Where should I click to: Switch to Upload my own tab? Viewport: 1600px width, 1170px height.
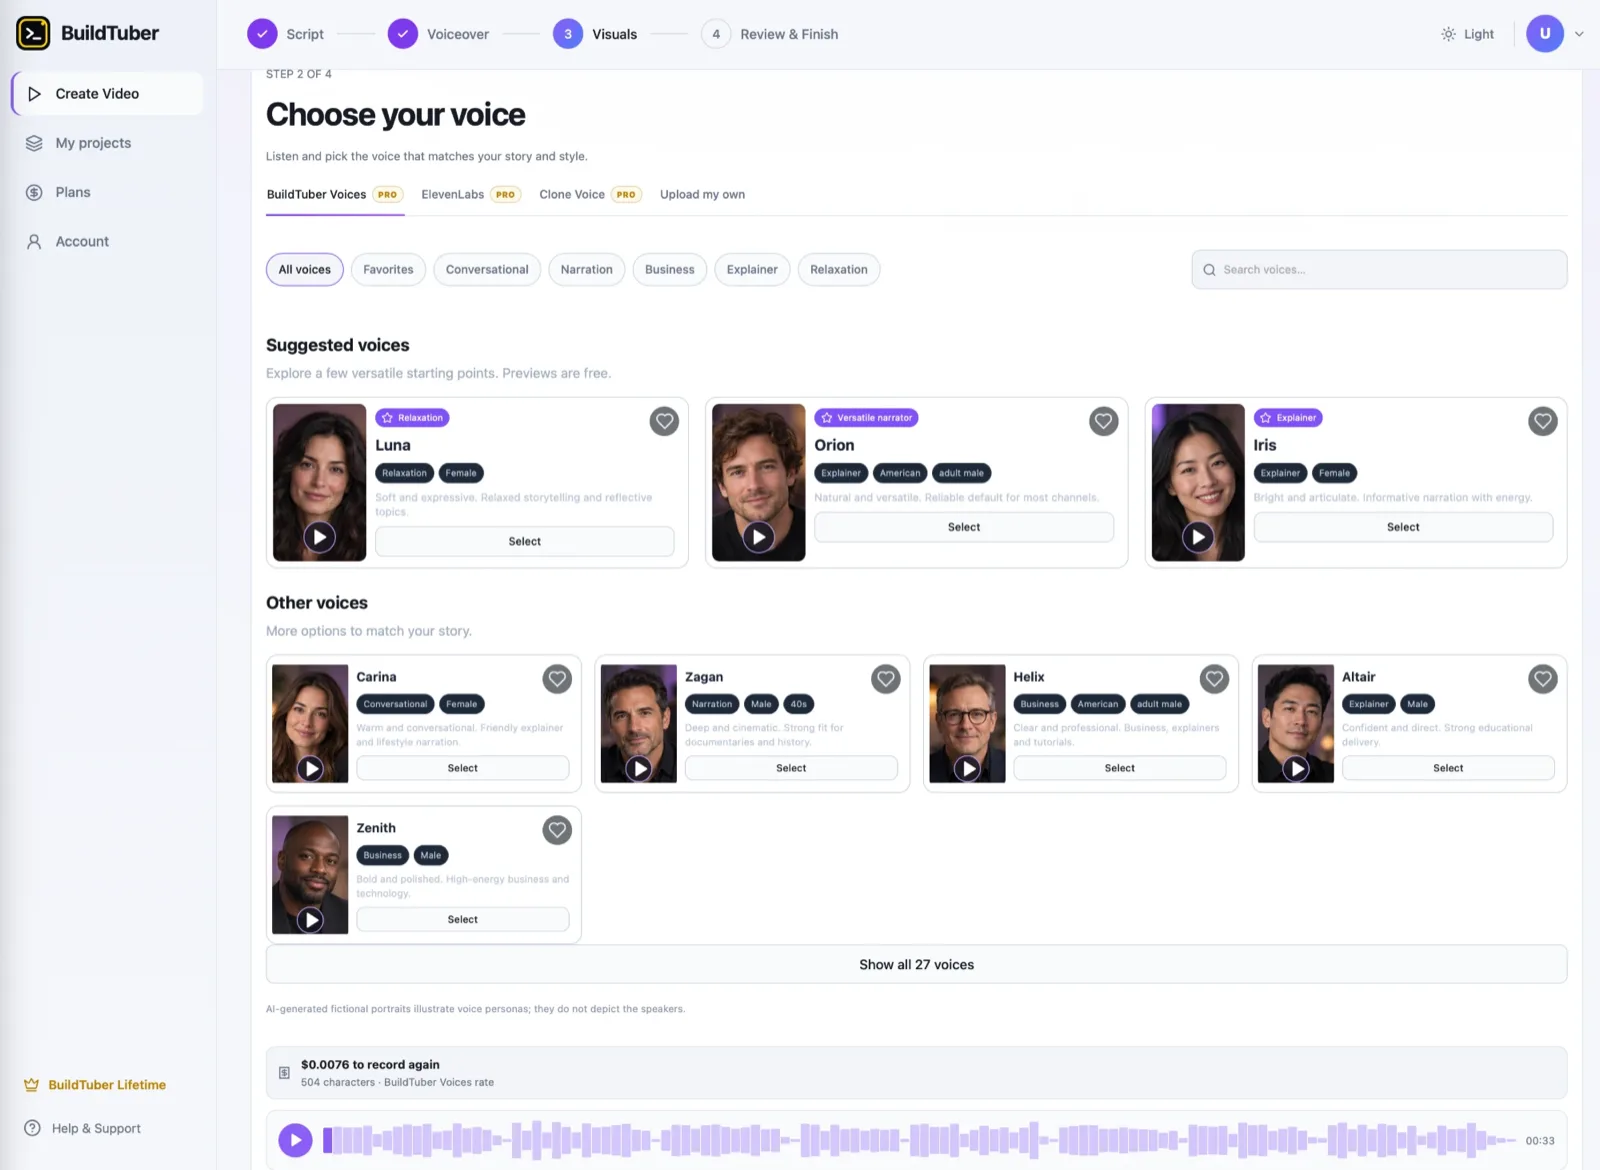pos(702,194)
